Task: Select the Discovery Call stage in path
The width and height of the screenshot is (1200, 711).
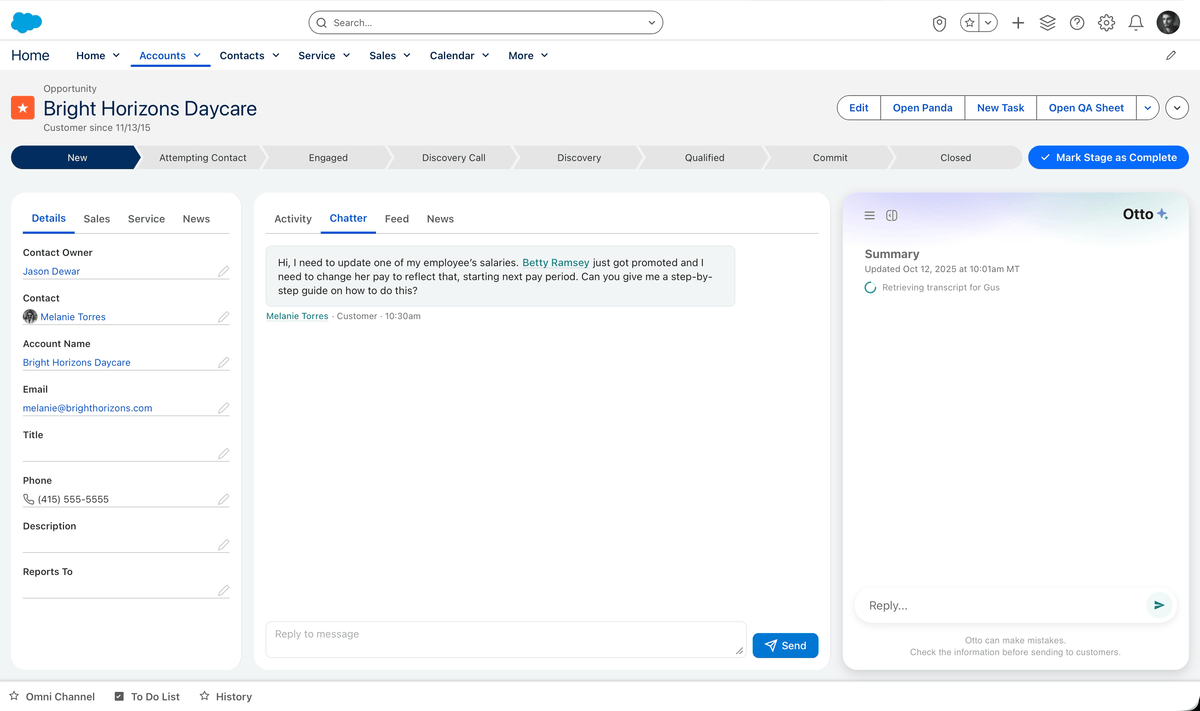Action: pyautogui.click(x=453, y=157)
